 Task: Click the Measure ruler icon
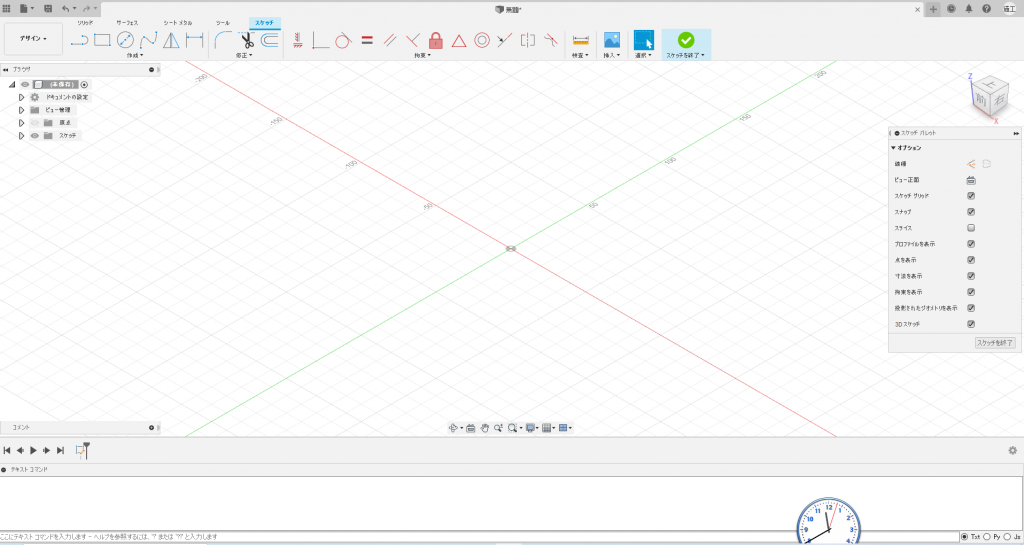pyautogui.click(x=580, y=40)
